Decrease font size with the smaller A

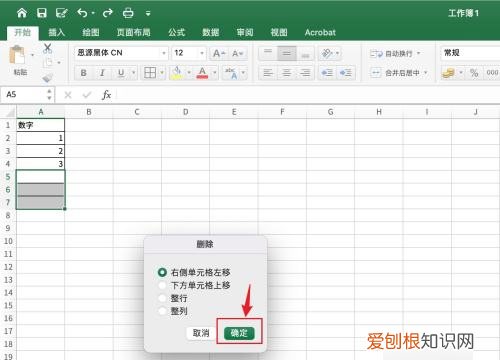tap(237, 53)
